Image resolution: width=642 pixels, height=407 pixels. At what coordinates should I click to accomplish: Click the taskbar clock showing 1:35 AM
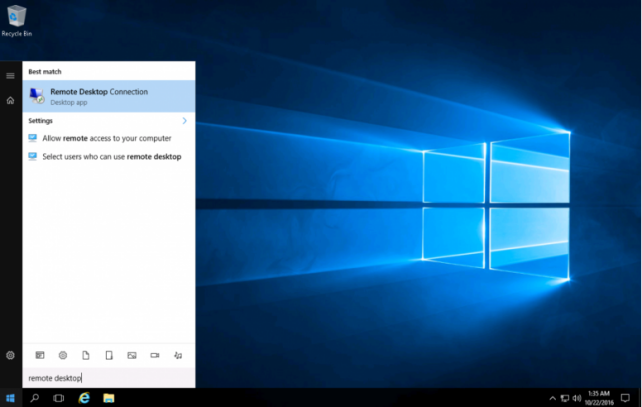click(x=599, y=398)
